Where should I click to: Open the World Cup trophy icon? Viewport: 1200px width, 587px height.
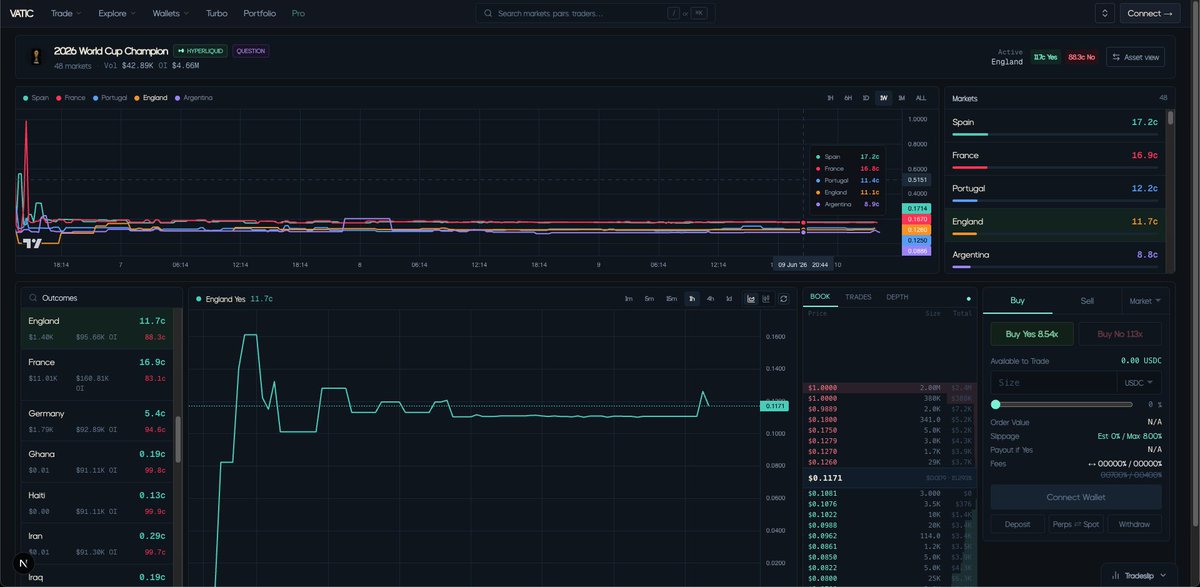(35, 57)
